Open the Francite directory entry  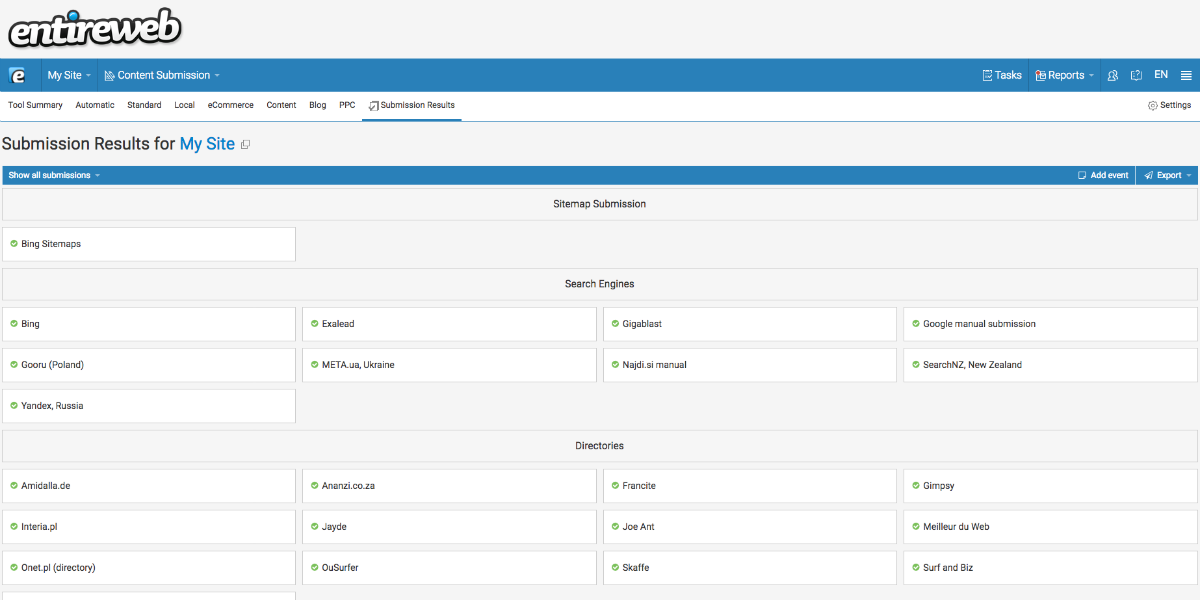tap(750, 486)
